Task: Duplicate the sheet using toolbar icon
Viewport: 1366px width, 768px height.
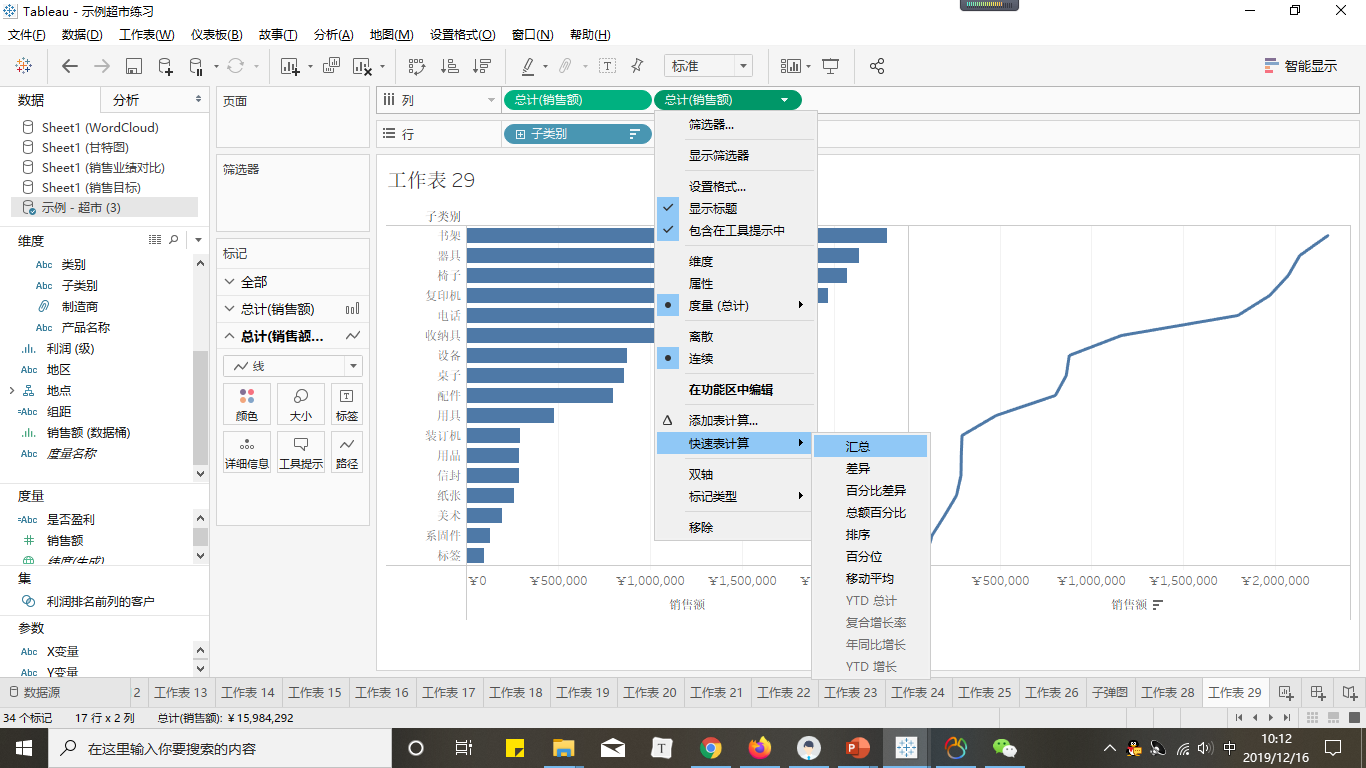Action: pos(330,66)
